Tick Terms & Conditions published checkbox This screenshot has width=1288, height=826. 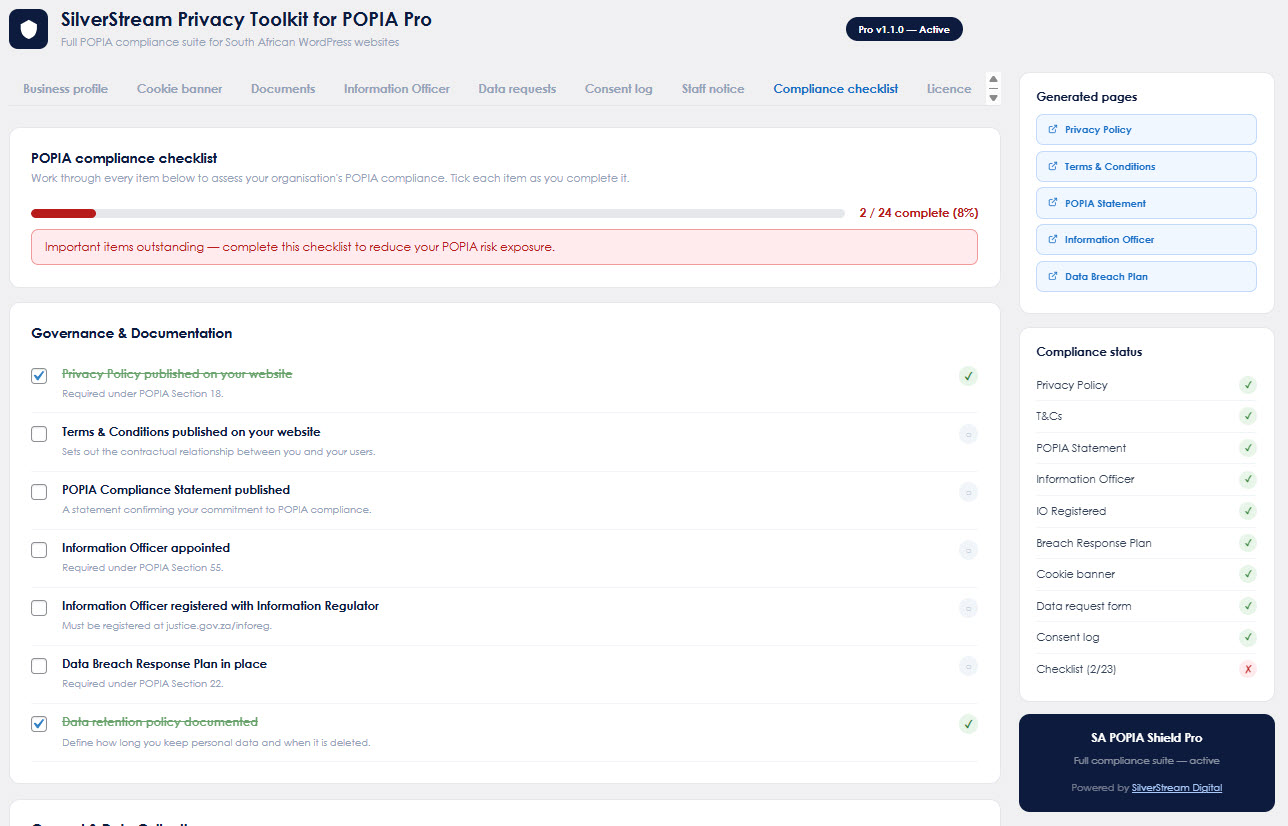click(x=39, y=434)
